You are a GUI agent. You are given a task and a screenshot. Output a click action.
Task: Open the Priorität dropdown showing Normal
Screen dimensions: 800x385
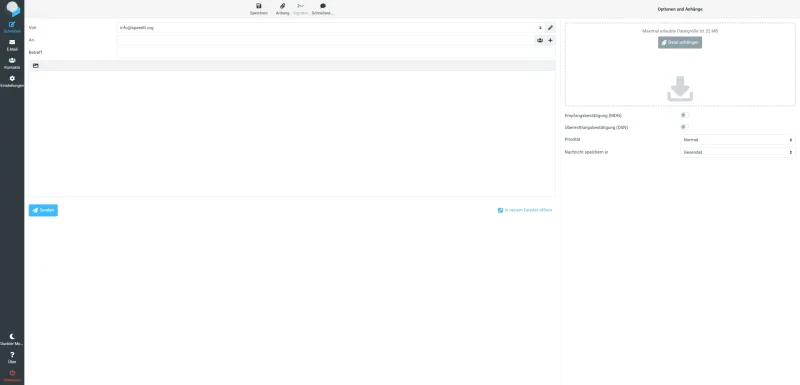click(x=738, y=140)
